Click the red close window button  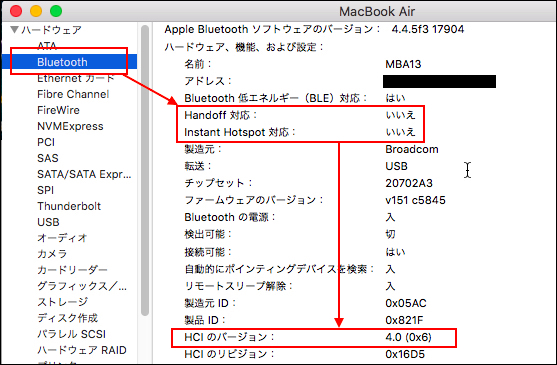point(16,11)
